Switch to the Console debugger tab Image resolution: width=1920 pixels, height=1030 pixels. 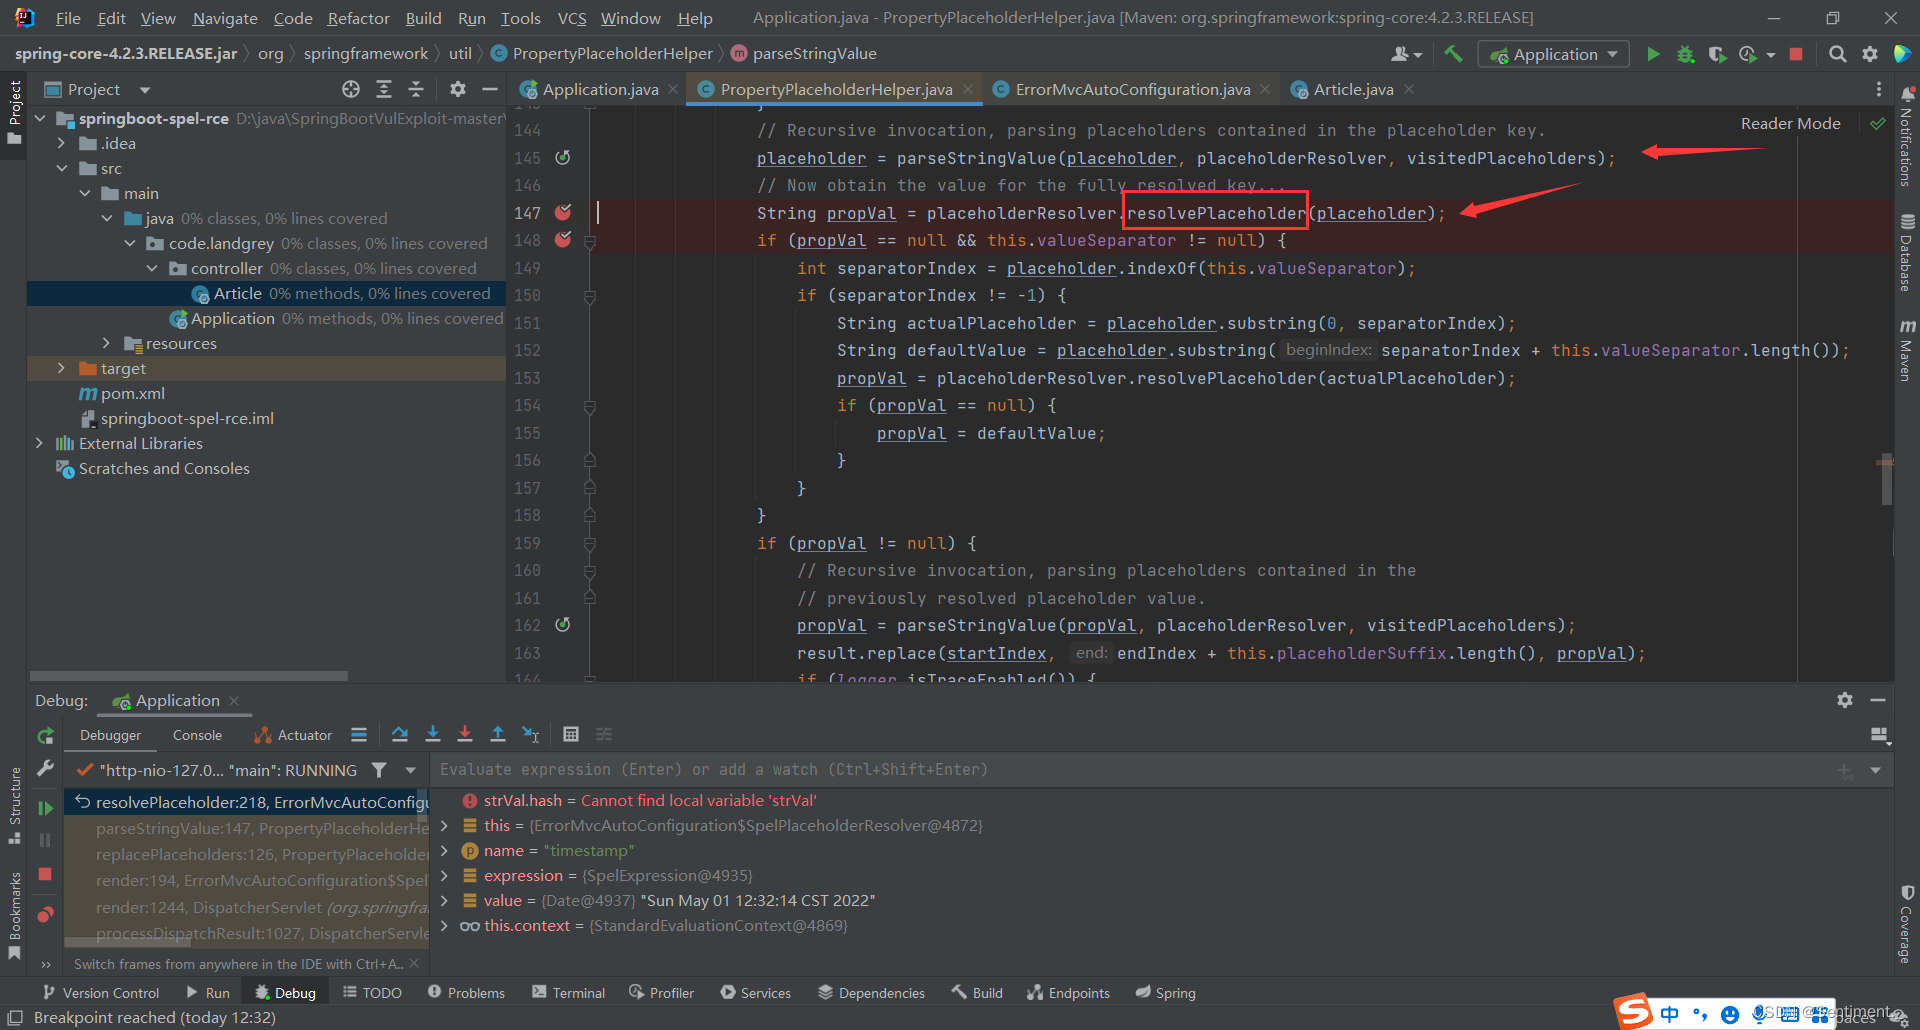tap(197, 735)
